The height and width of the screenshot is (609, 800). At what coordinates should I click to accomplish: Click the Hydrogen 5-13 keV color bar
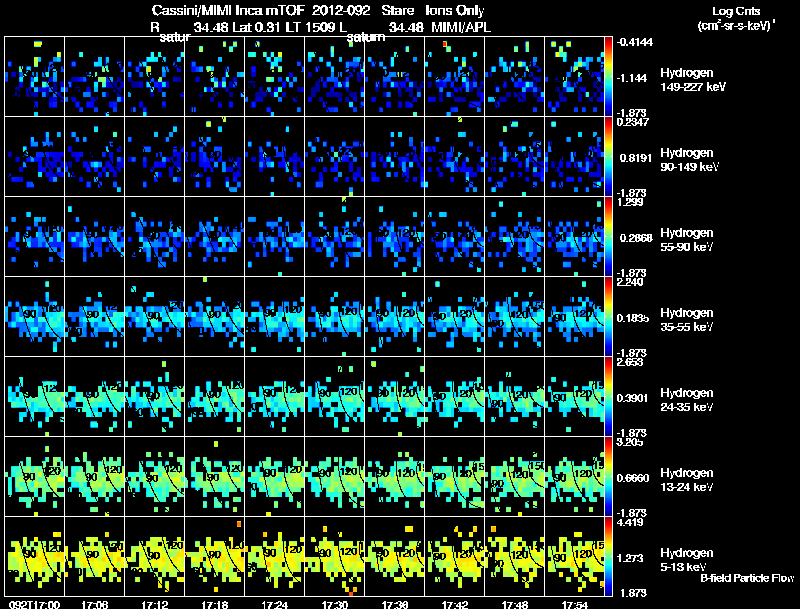[608, 556]
